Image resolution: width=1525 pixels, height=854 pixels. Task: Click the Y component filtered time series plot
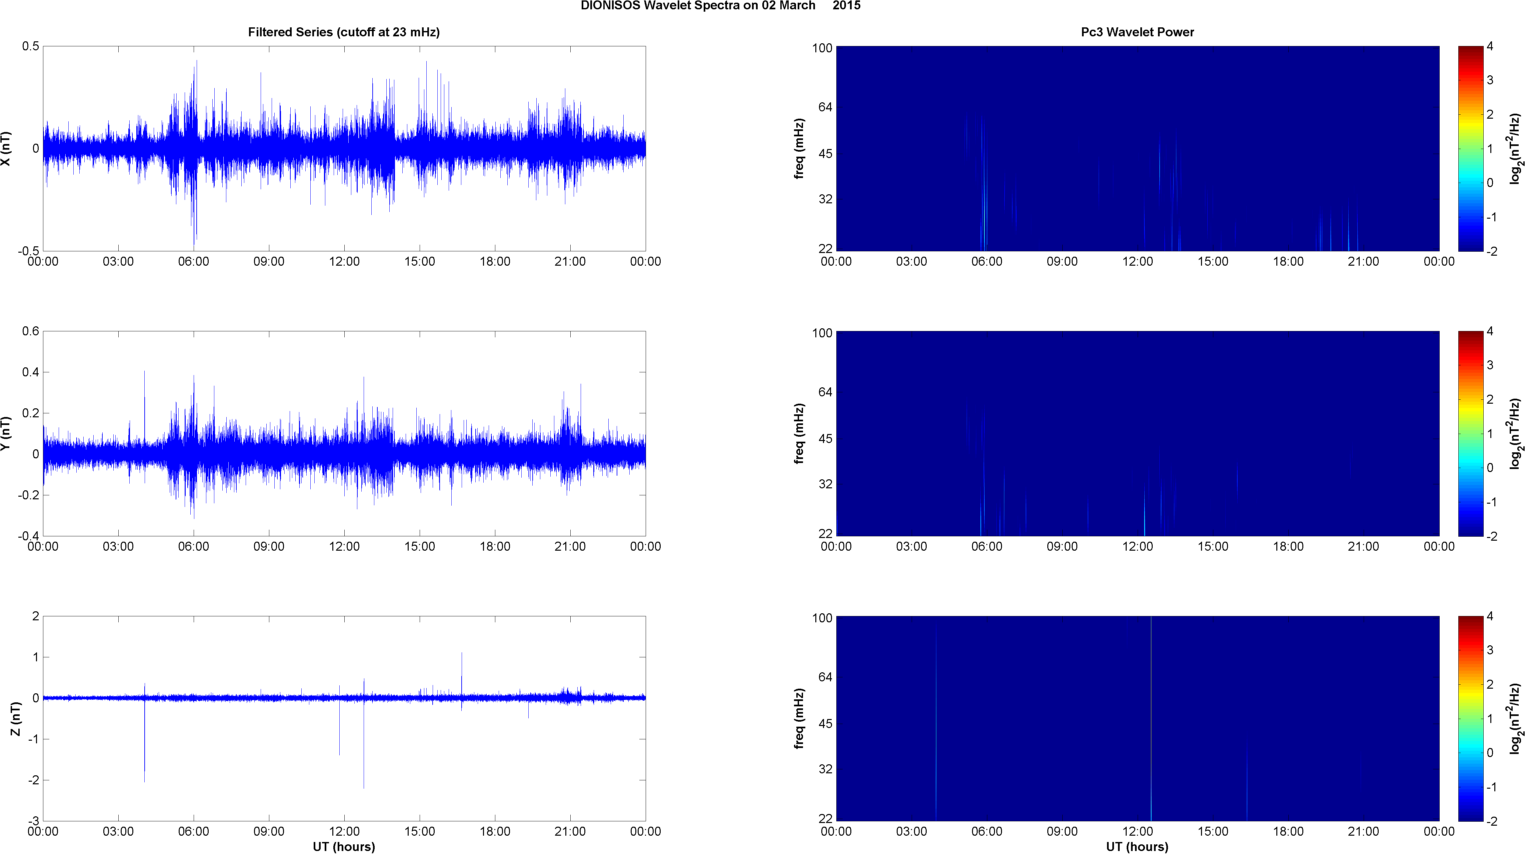344,434
